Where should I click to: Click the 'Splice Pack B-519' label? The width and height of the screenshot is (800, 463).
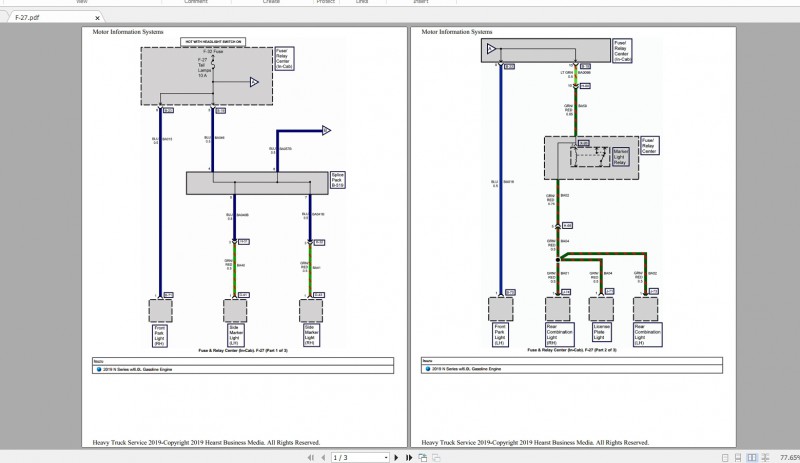click(337, 180)
